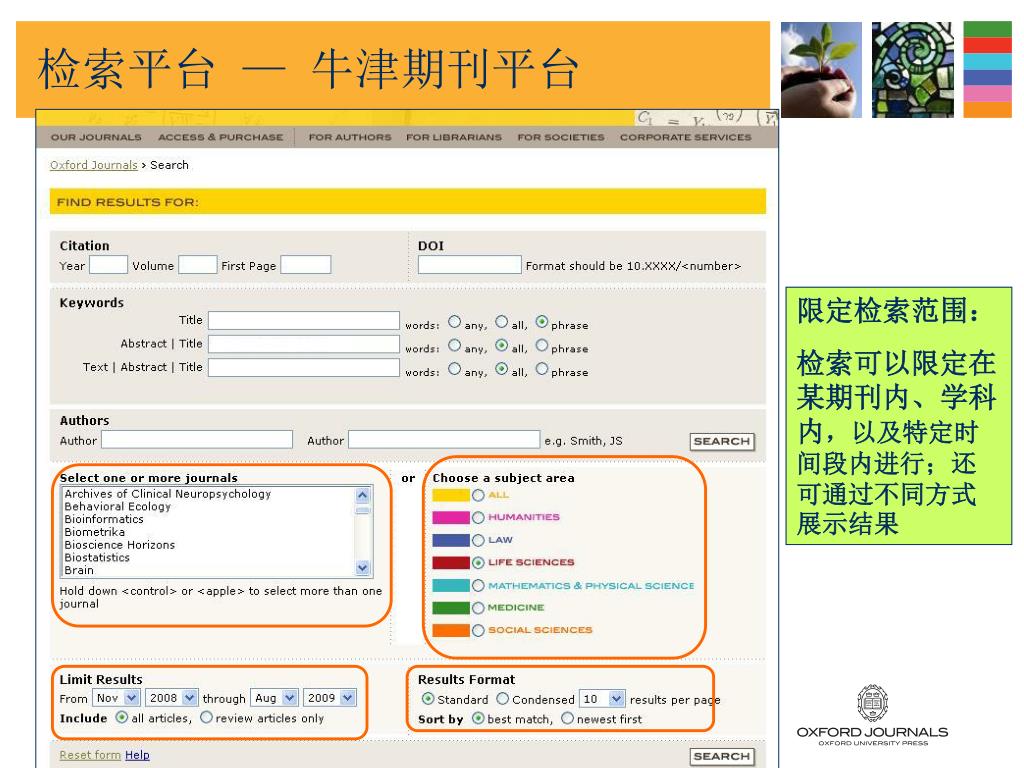Go to FOR AUTHORS section
Screen dimensions: 1024x768
[350, 137]
